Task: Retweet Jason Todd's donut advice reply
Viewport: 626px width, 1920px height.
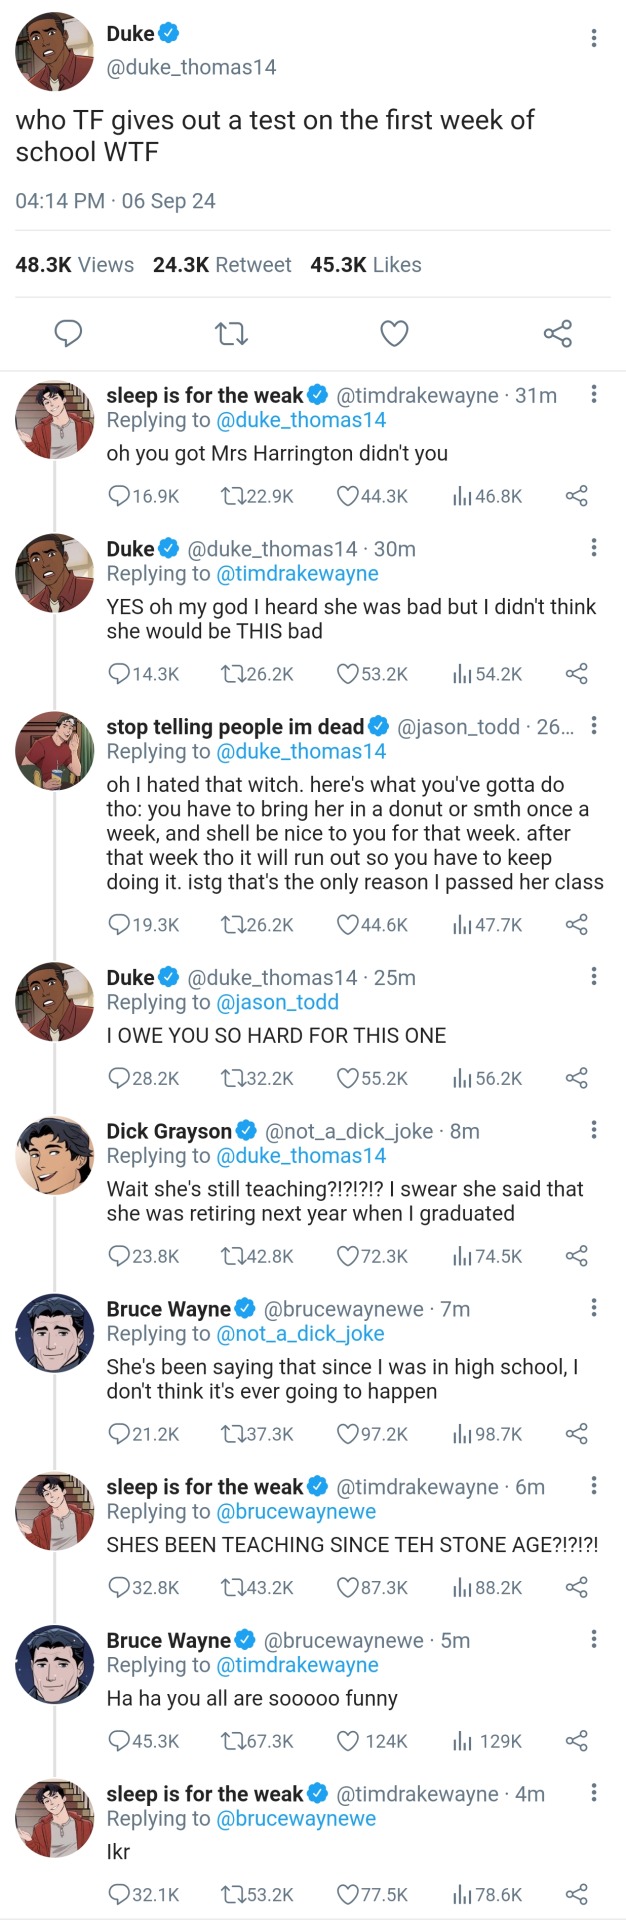Action: 232,925
